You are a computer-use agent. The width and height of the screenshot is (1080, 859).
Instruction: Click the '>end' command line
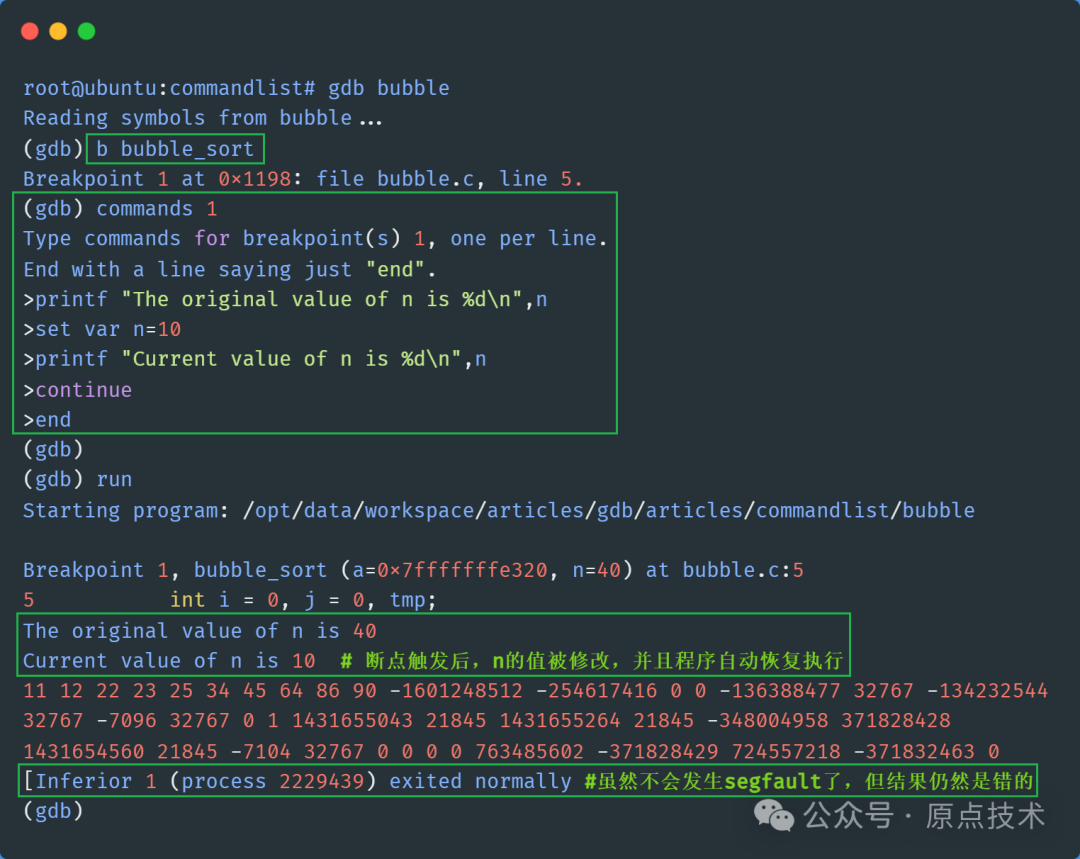pos(47,420)
